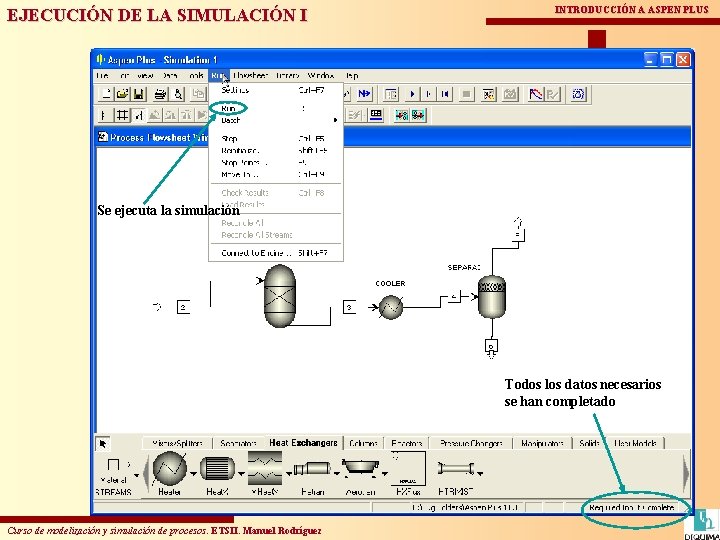This screenshot has height=540, width=720.
Task: Switch to the Reactors tab
Action: point(406,444)
